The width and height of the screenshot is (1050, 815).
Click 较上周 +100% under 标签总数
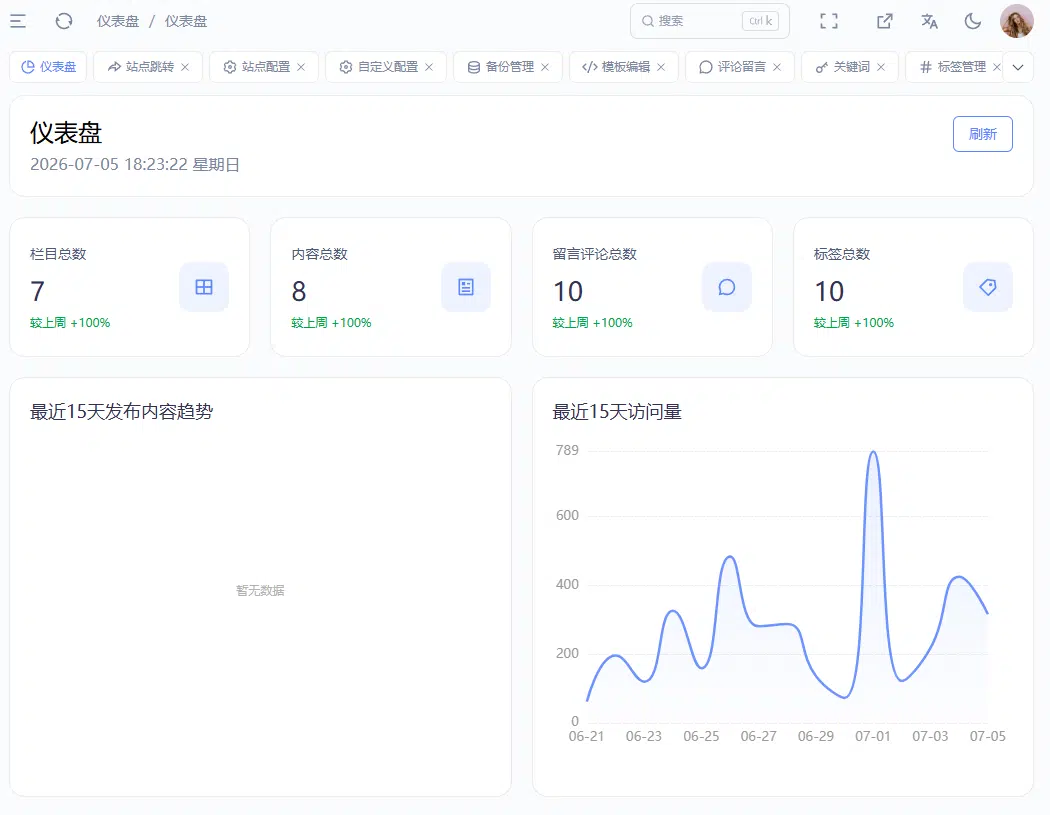point(854,323)
